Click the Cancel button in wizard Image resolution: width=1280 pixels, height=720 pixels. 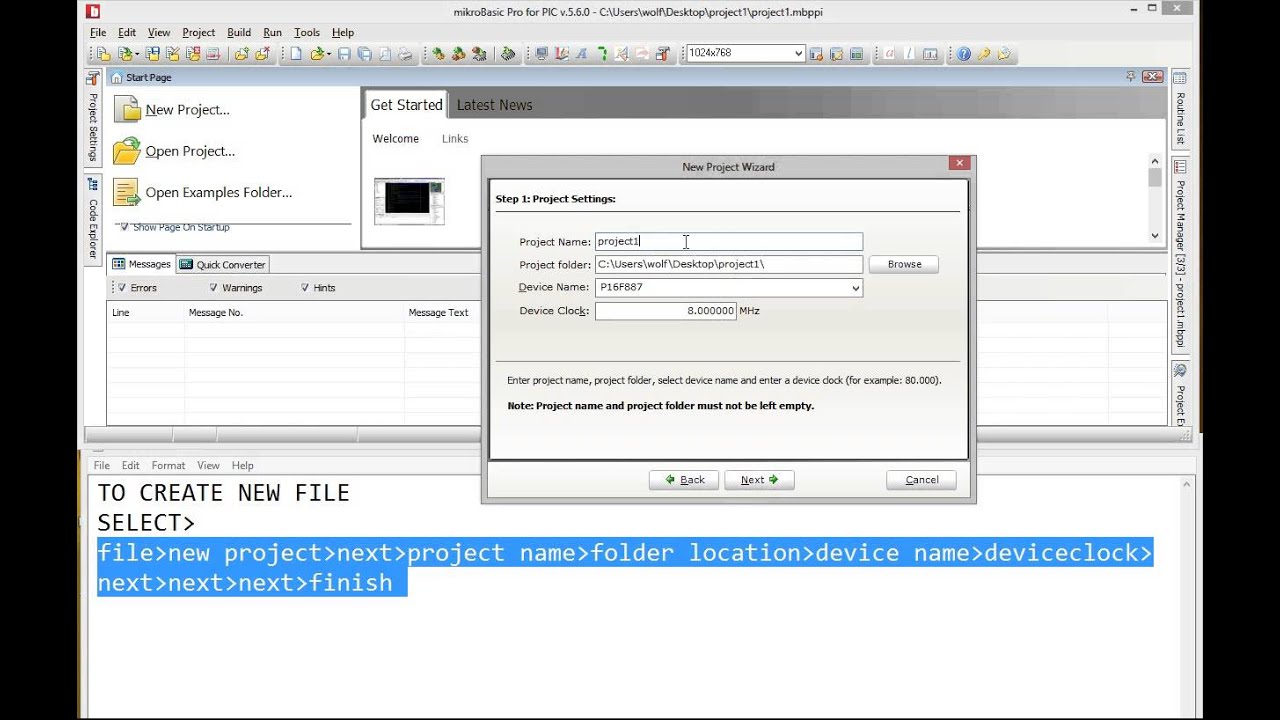click(921, 480)
